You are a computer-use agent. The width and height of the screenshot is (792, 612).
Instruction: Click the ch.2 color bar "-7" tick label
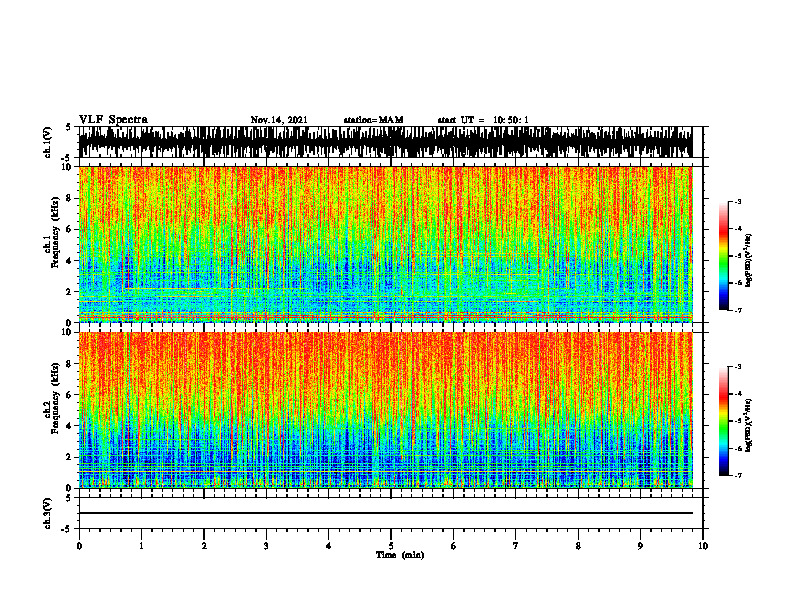(x=738, y=476)
